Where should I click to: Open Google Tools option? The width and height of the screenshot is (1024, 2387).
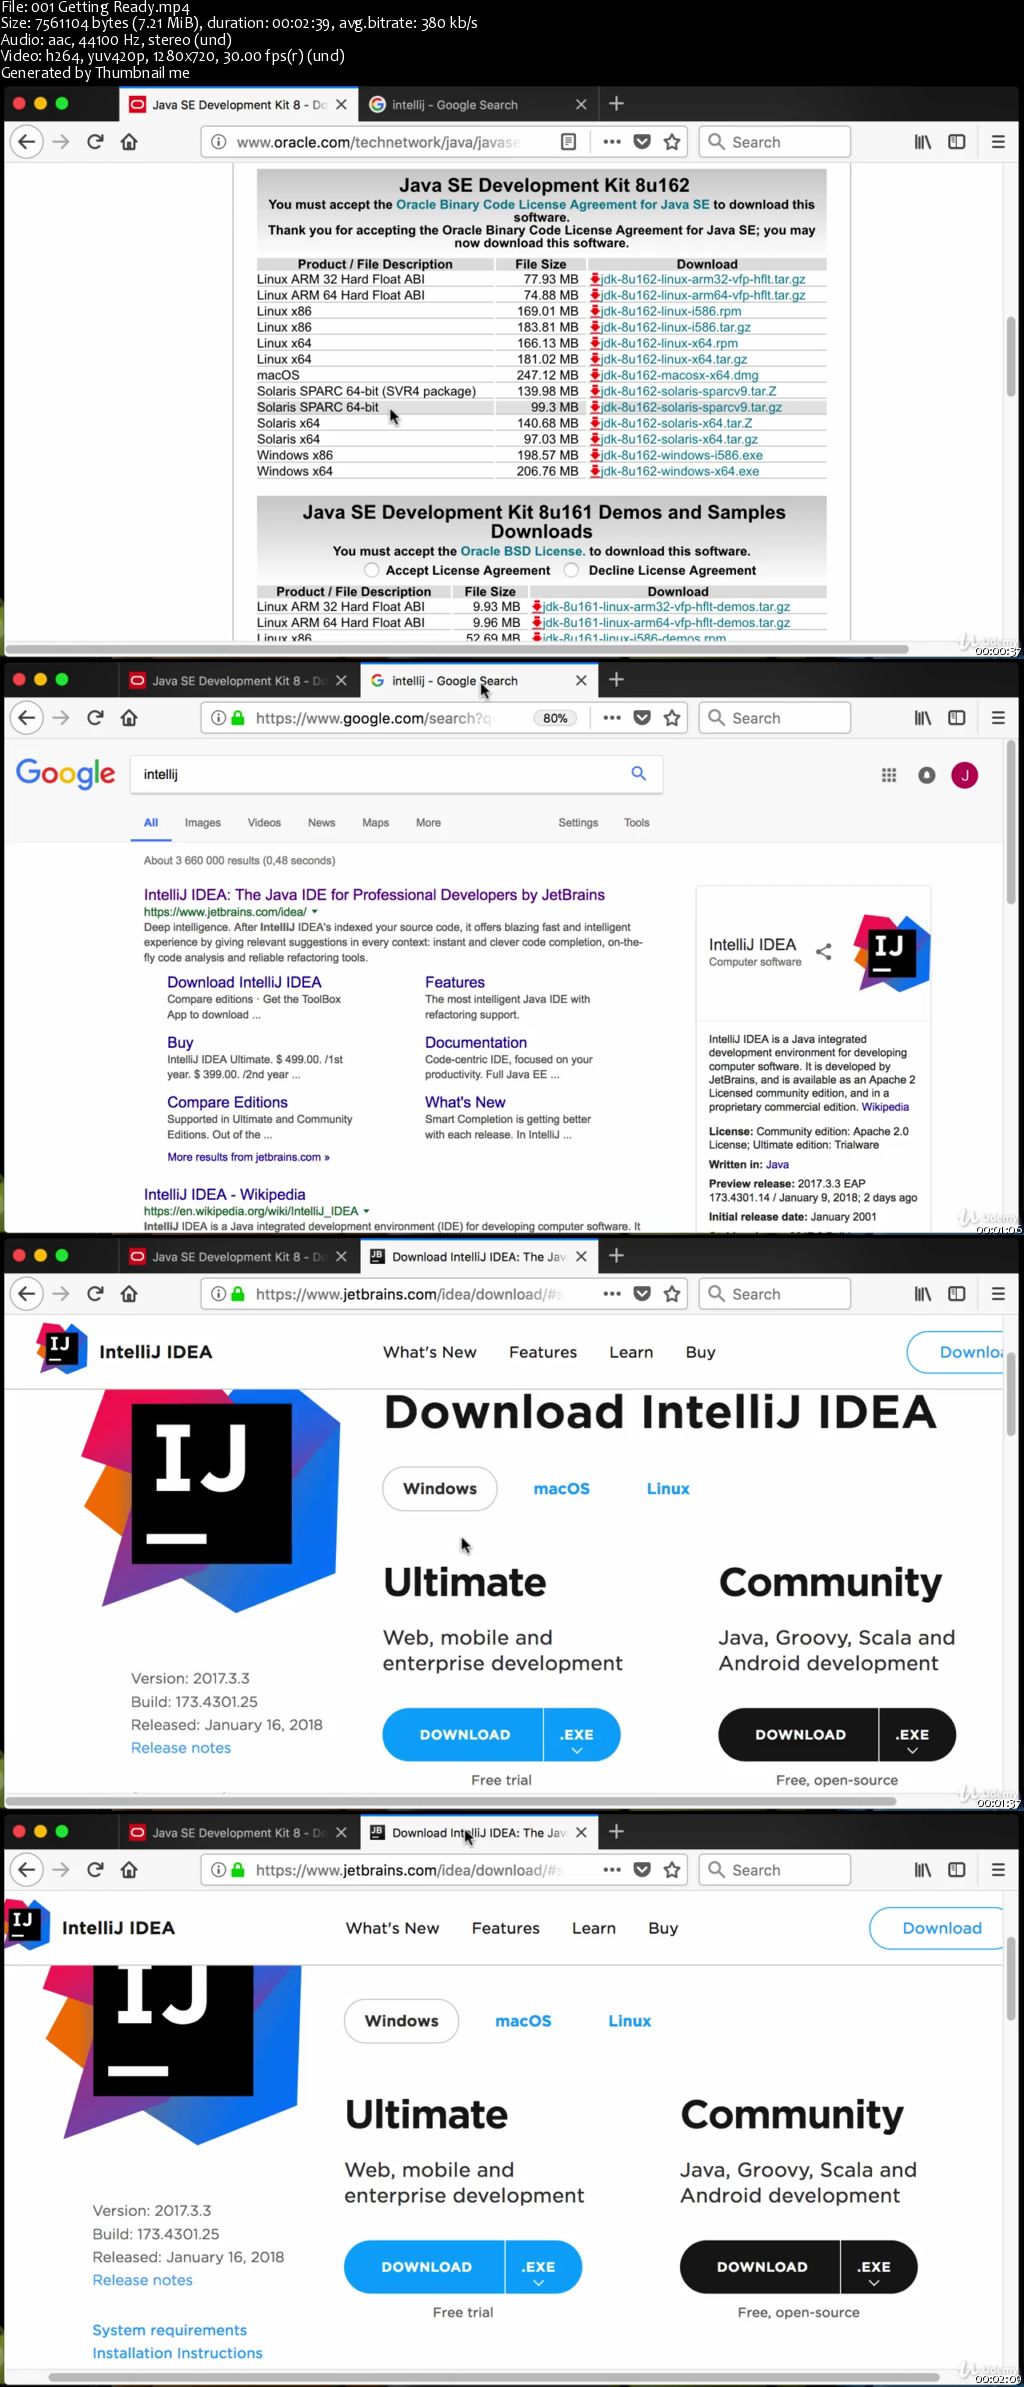pyautogui.click(x=637, y=822)
